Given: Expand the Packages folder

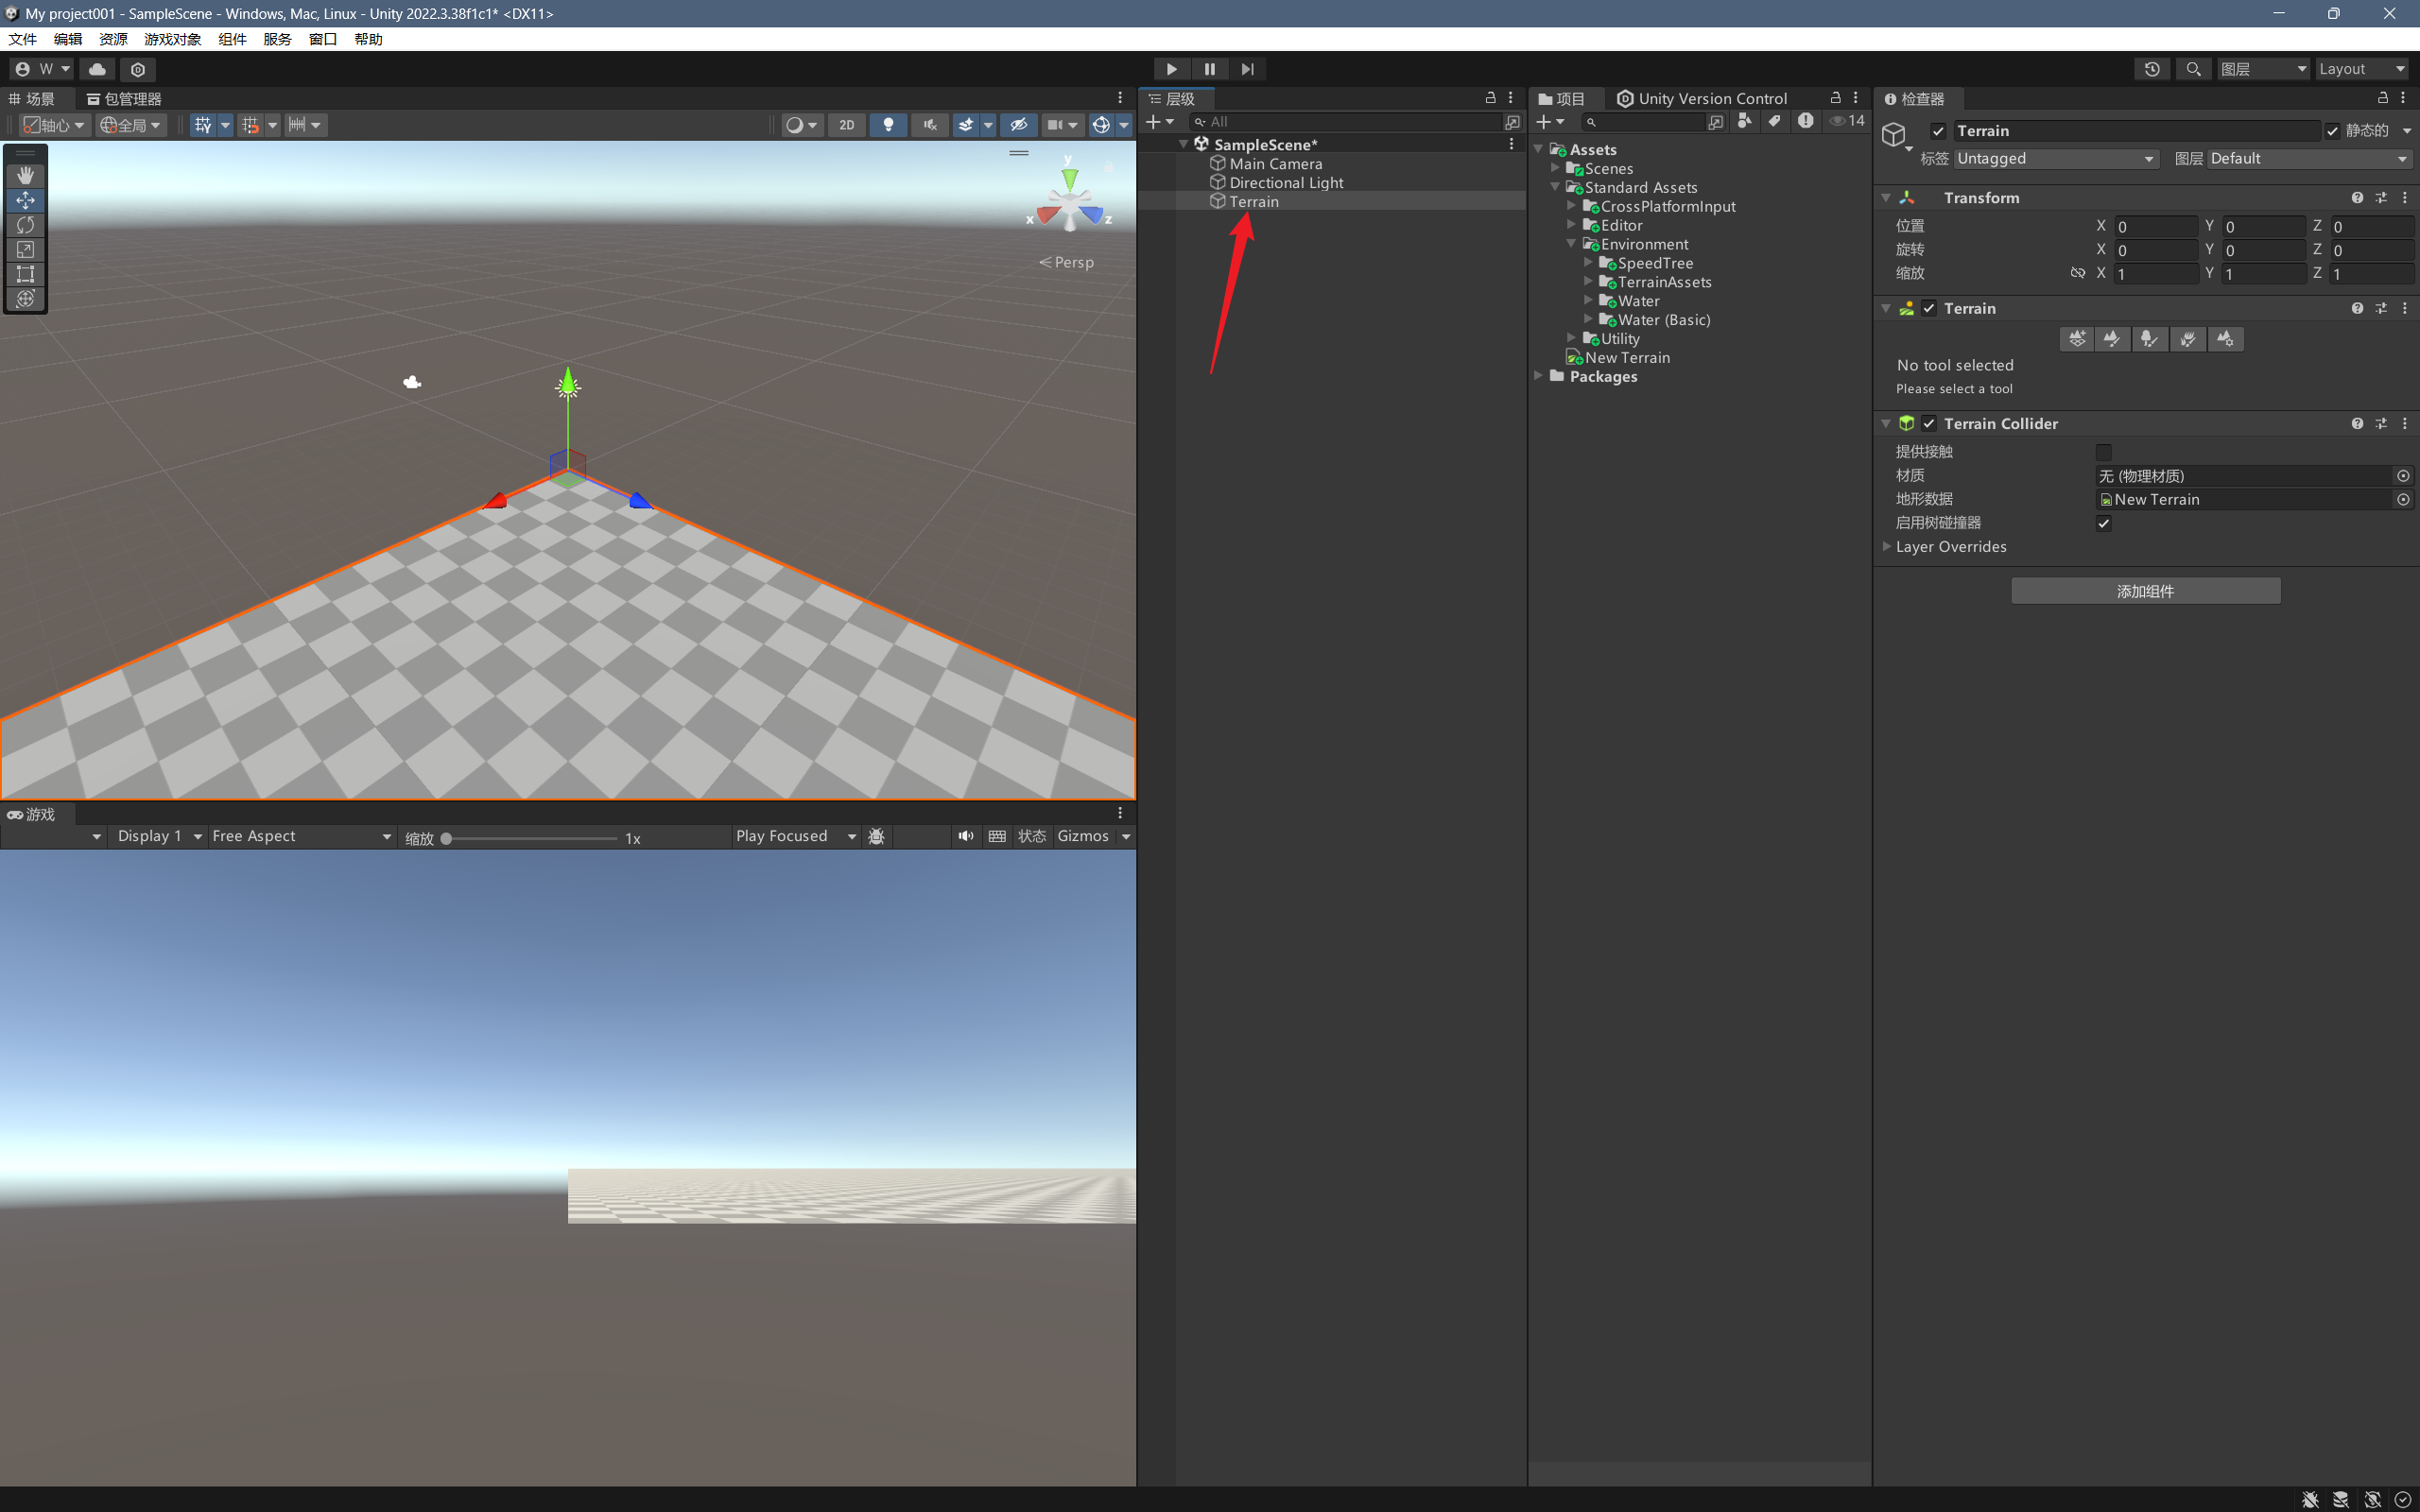Looking at the screenshot, I should 1538,376.
